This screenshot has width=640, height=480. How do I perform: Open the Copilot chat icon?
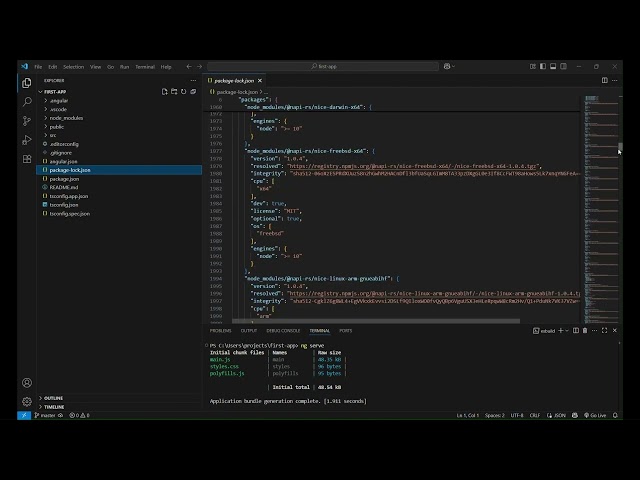pos(447,67)
